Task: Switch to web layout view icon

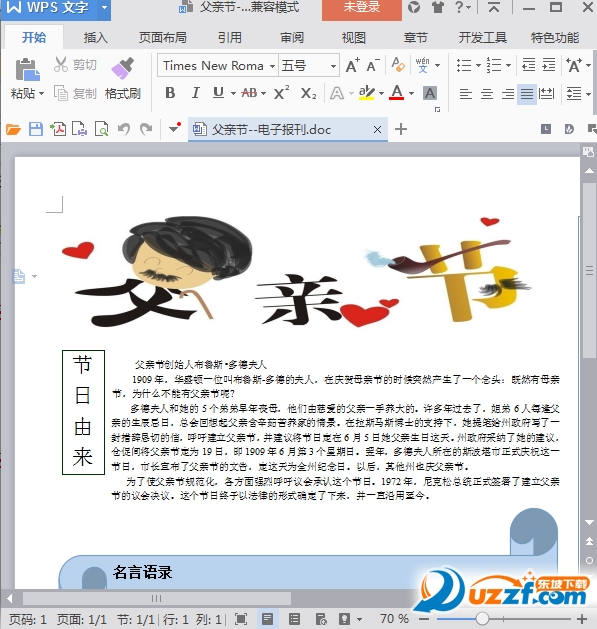Action: tap(321, 619)
